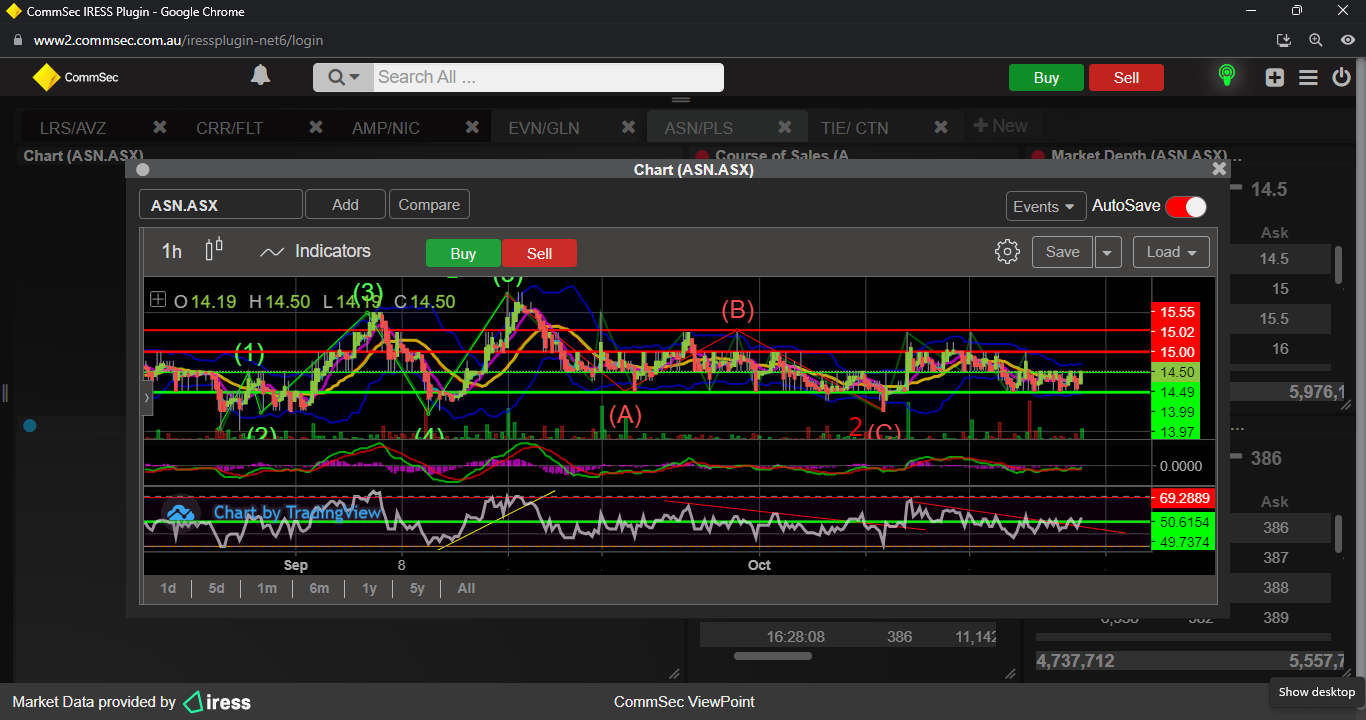Click the green lightbulb ideas icon

point(1226,76)
